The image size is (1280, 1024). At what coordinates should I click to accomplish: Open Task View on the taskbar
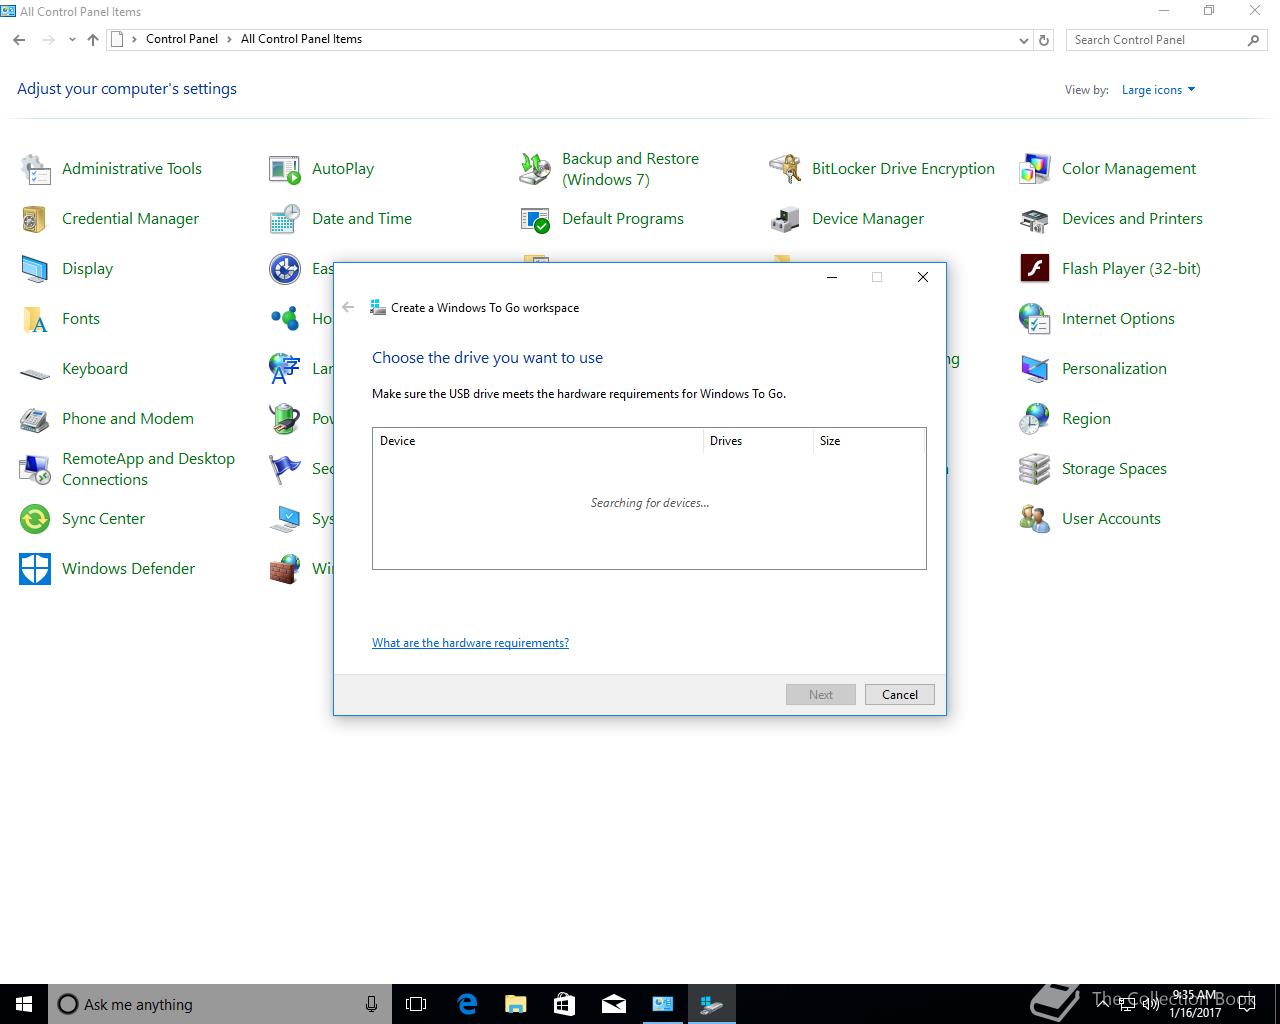[x=416, y=1004]
